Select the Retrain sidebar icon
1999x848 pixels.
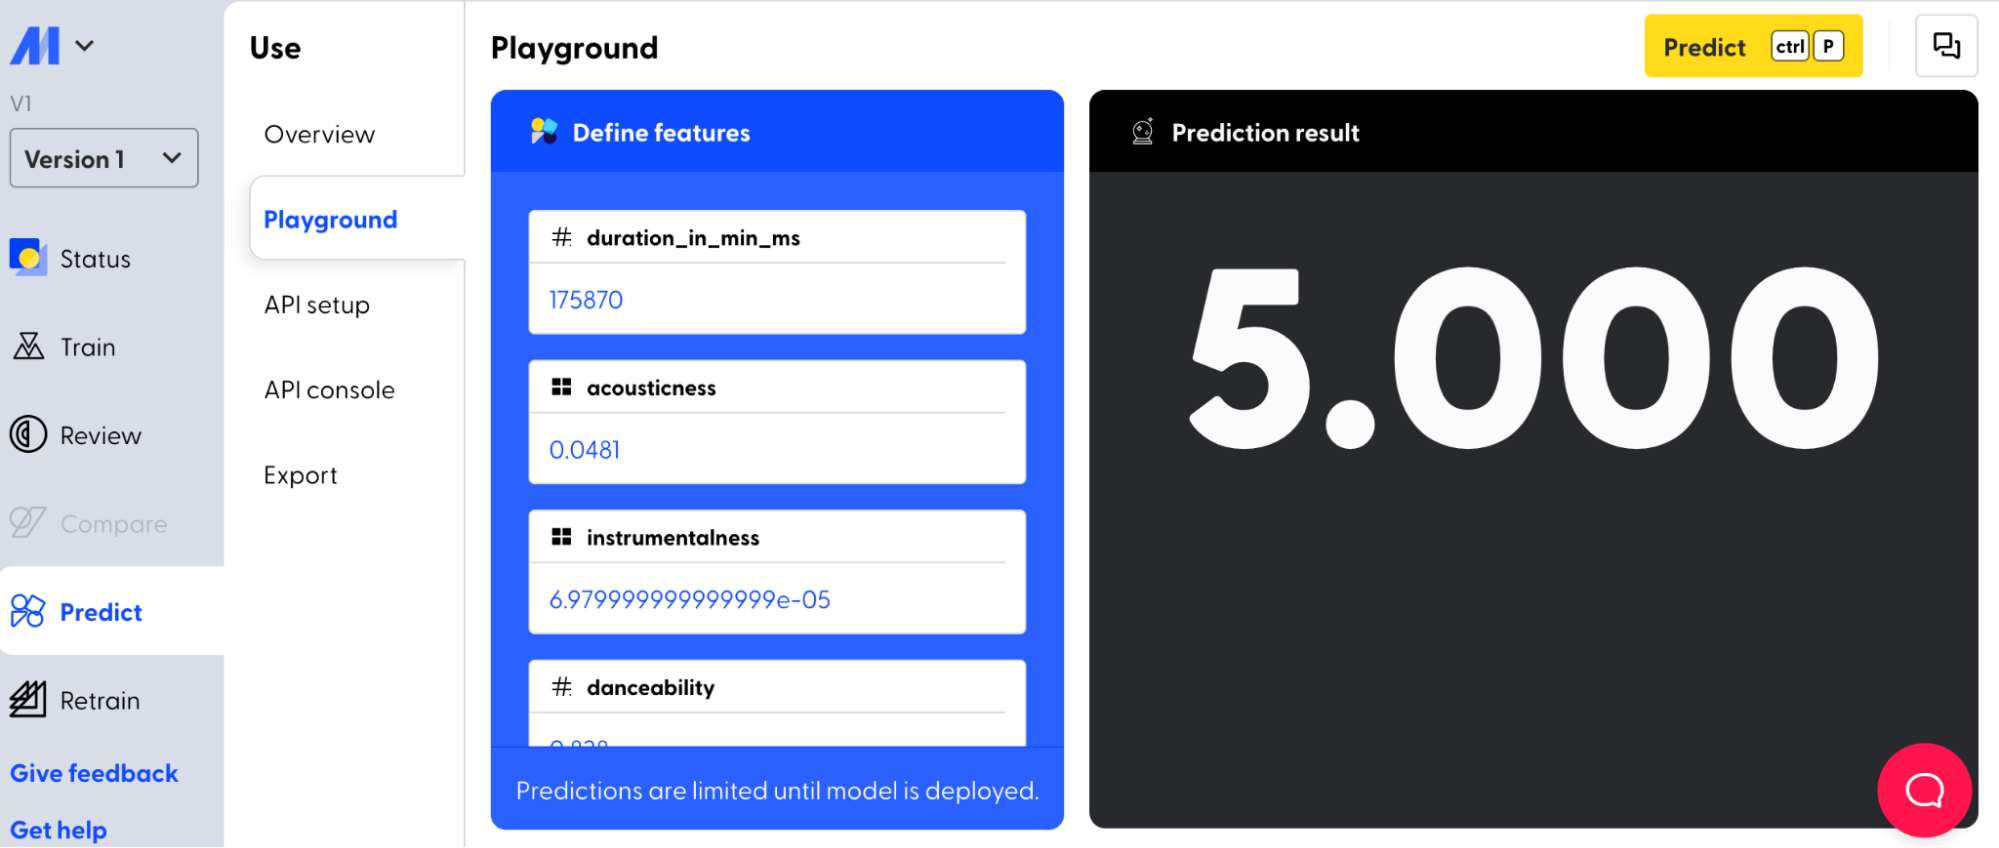coord(28,699)
